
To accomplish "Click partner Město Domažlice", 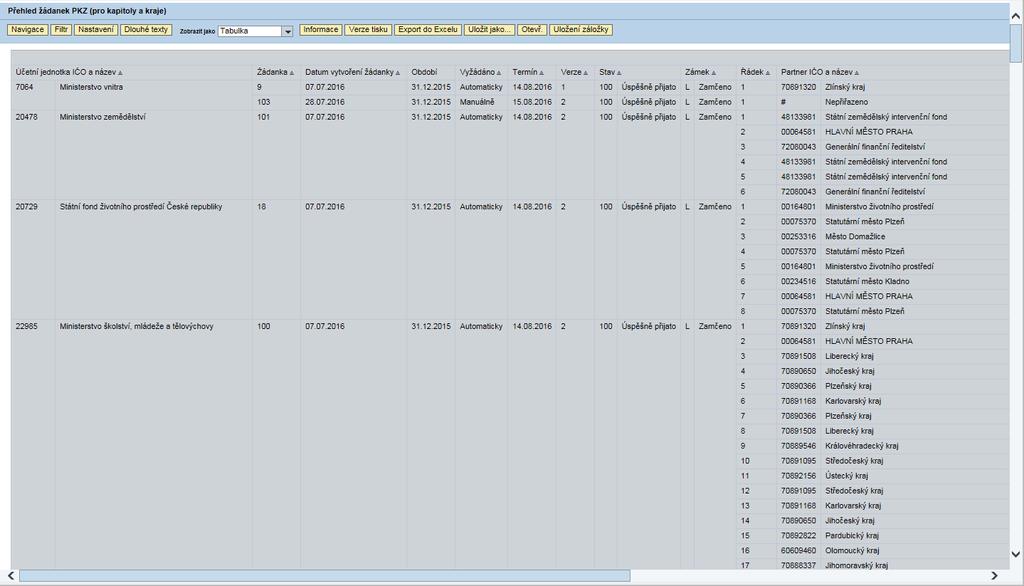I will pos(855,236).
